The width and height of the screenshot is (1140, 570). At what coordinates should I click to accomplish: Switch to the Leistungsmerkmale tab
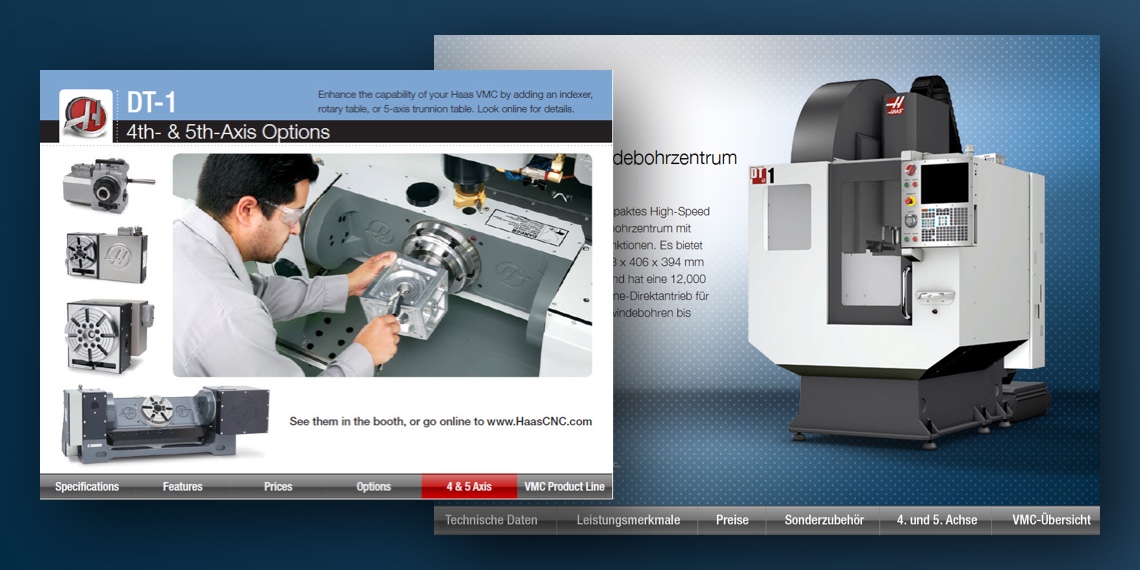click(628, 520)
